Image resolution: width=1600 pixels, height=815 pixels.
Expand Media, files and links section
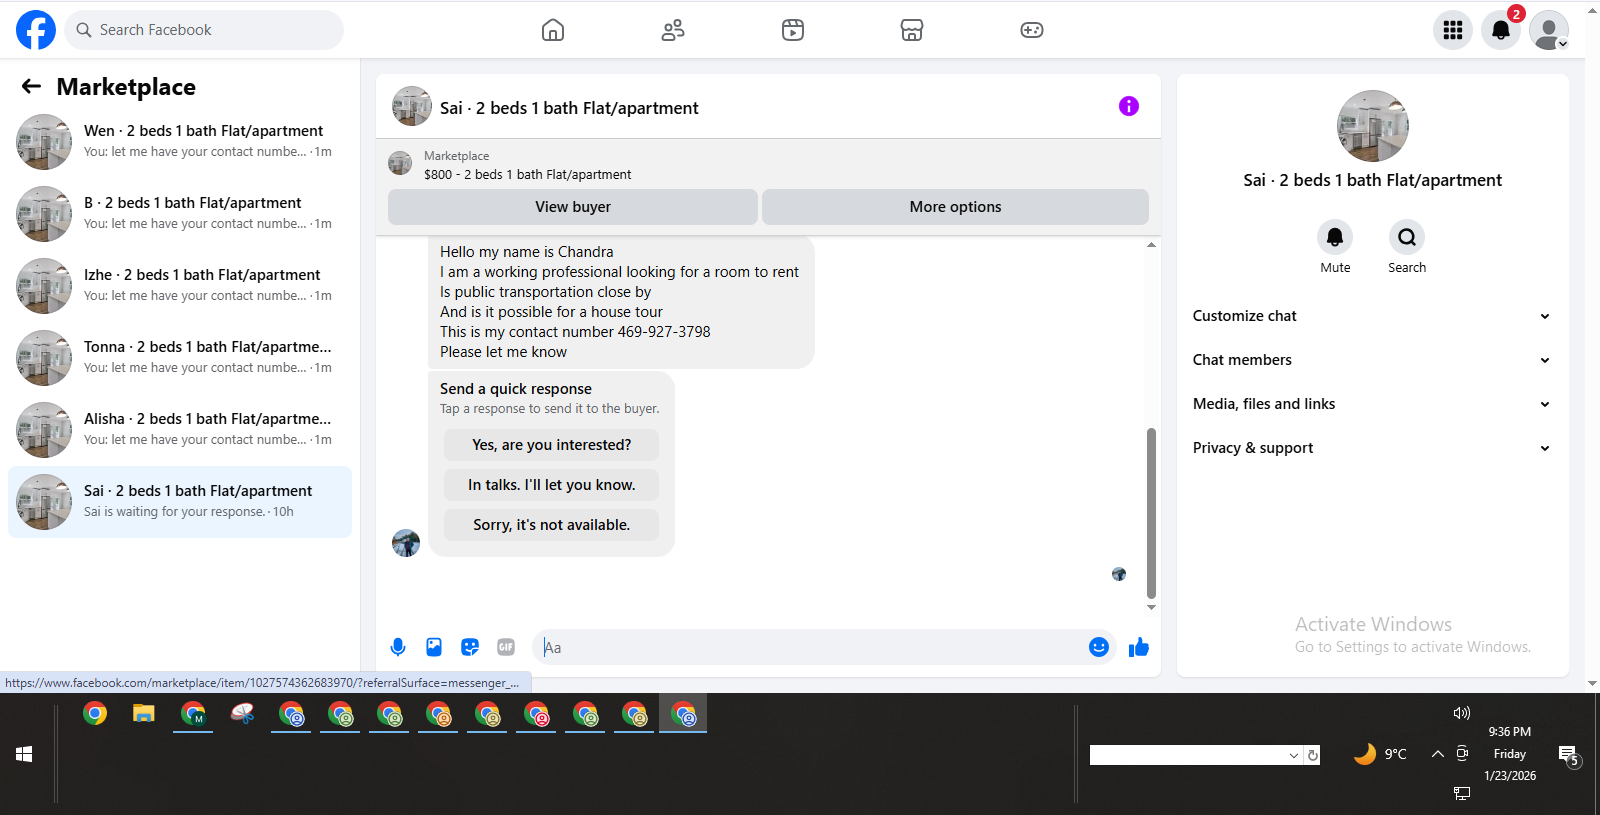[1372, 404]
